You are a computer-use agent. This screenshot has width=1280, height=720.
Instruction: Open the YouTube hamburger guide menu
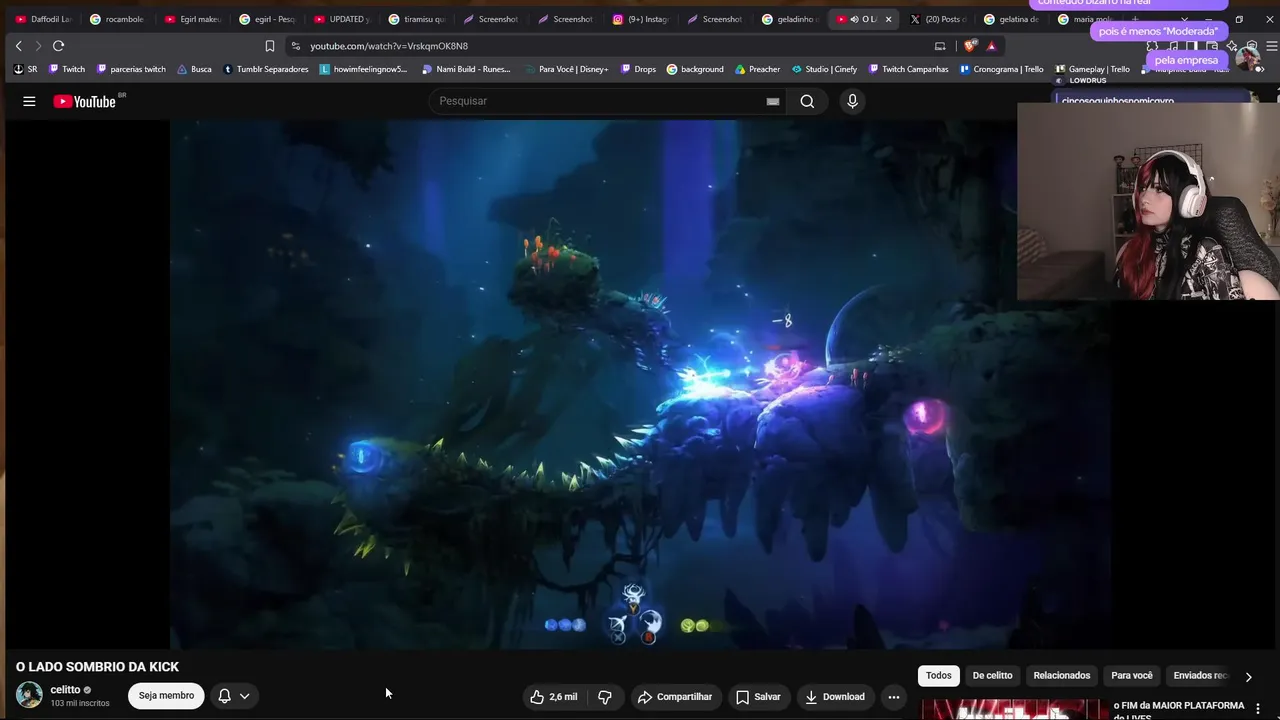coord(29,101)
